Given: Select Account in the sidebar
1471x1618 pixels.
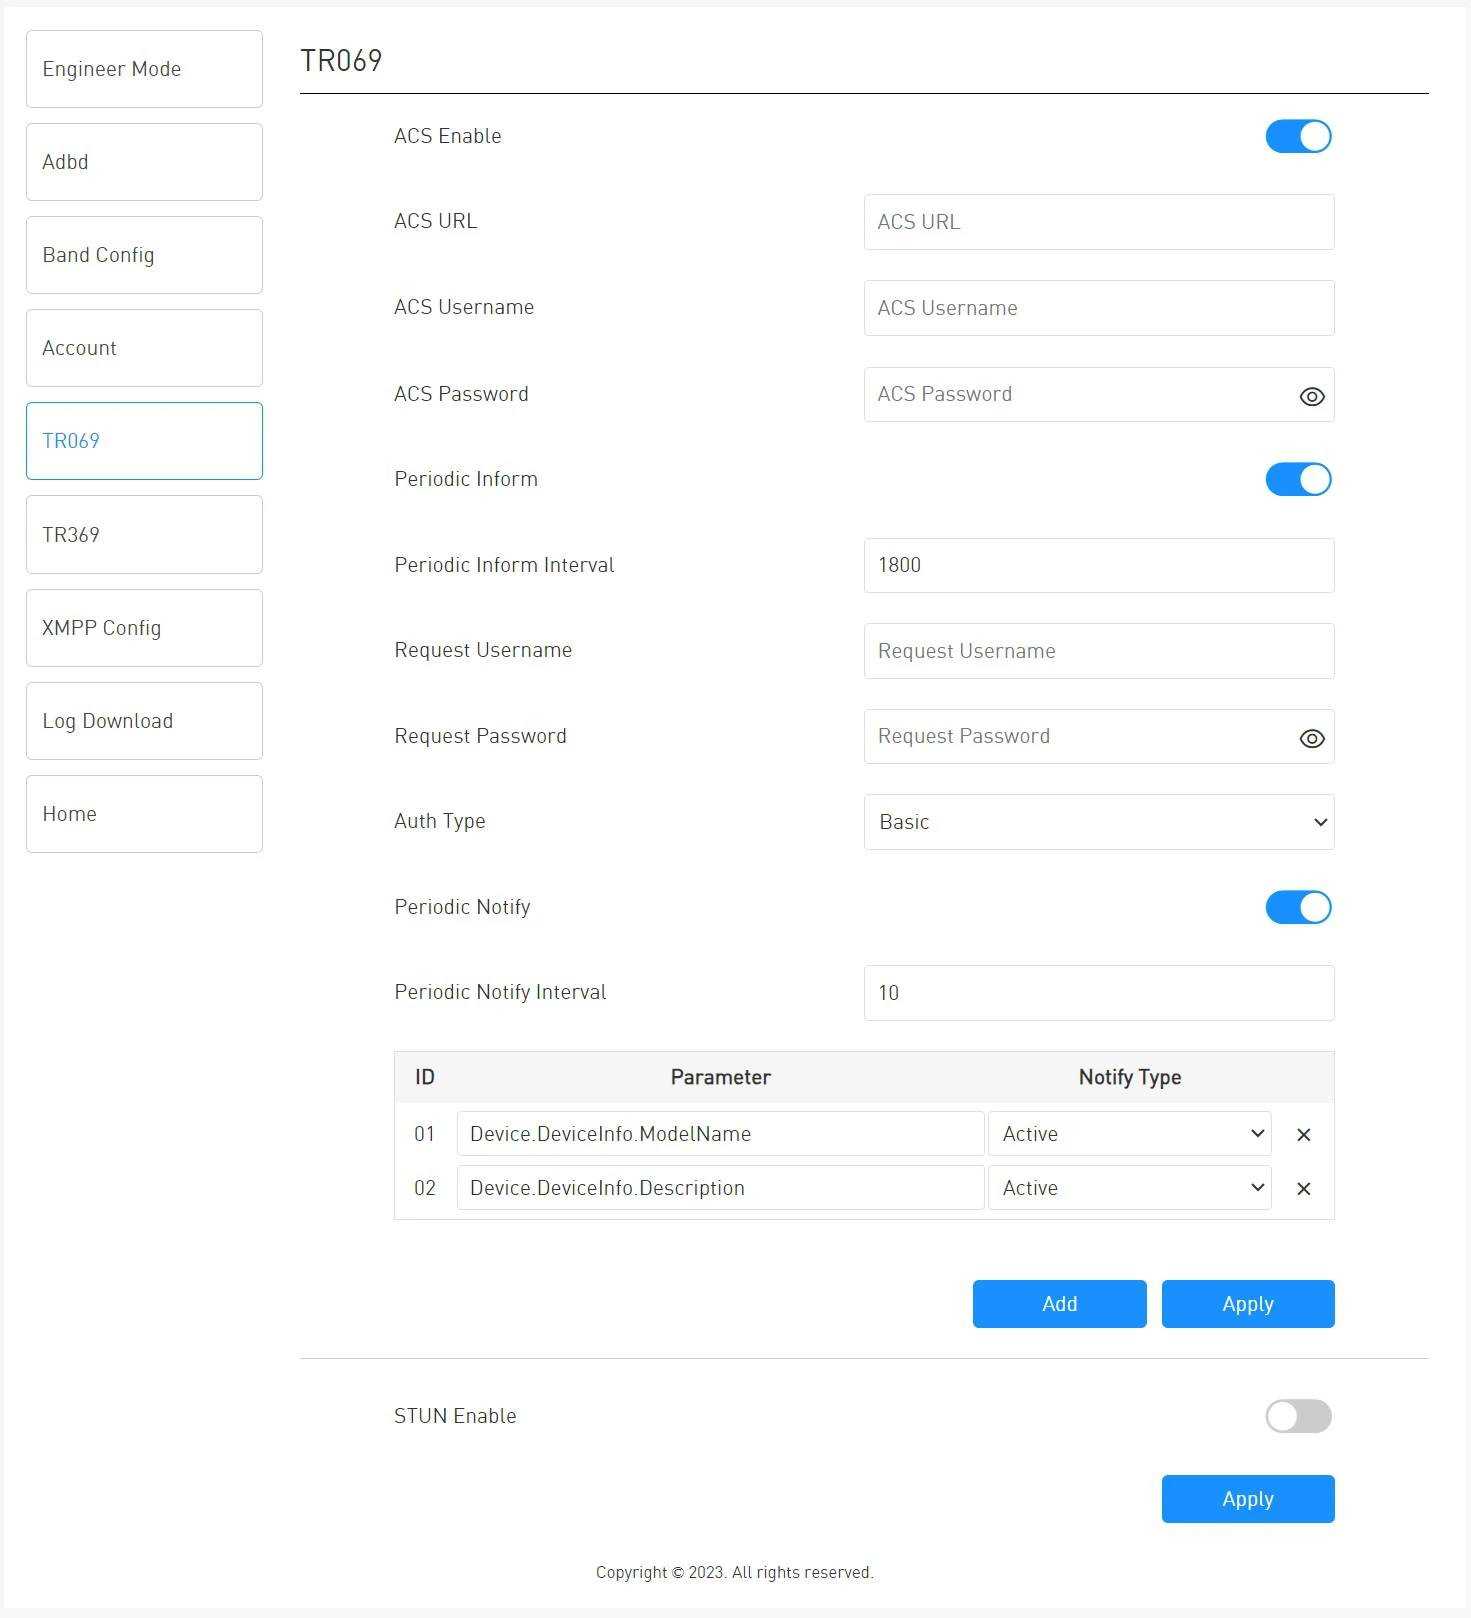Looking at the screenshot, I should click(x=144, y=348).
